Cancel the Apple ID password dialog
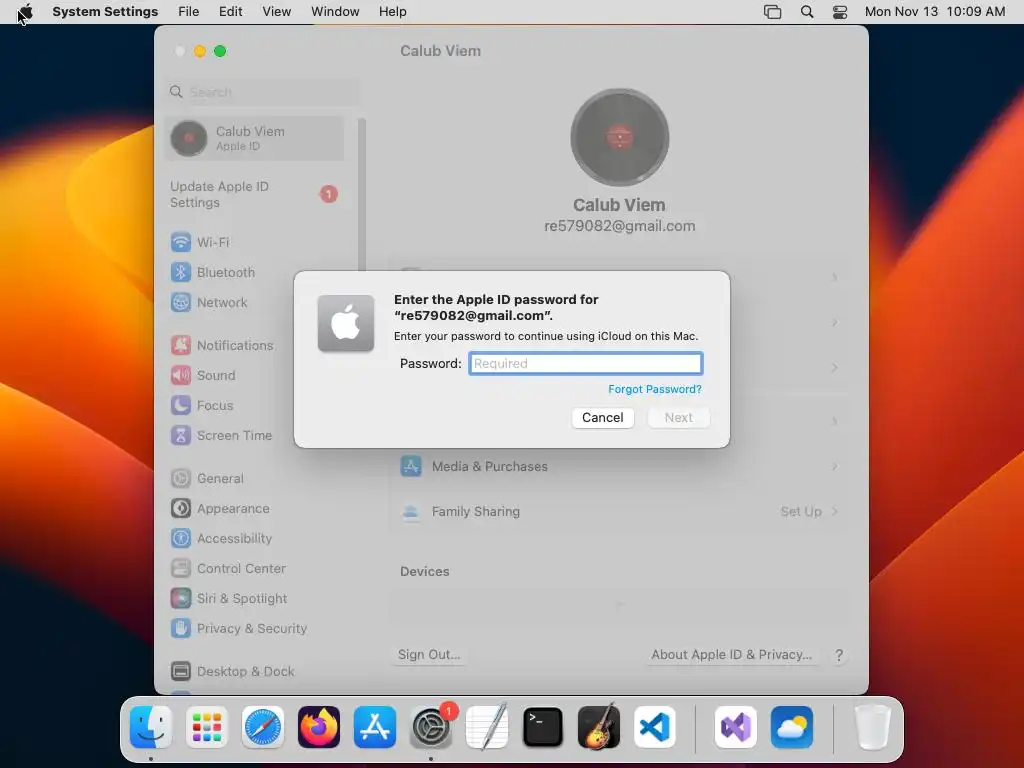Image resolution: width=1024 pixels, height=768 pixels. (603, 417)
